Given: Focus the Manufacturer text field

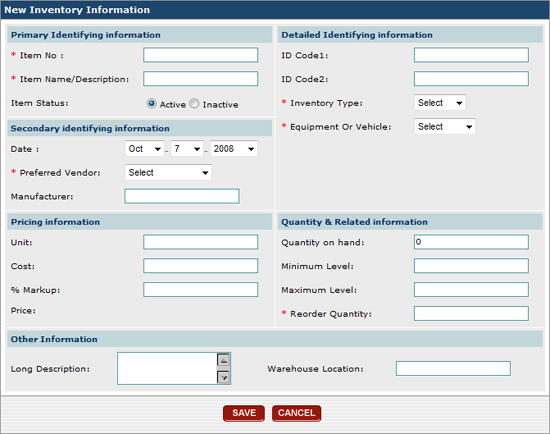Looking at the screenshot, I should (x=182, y=196).
